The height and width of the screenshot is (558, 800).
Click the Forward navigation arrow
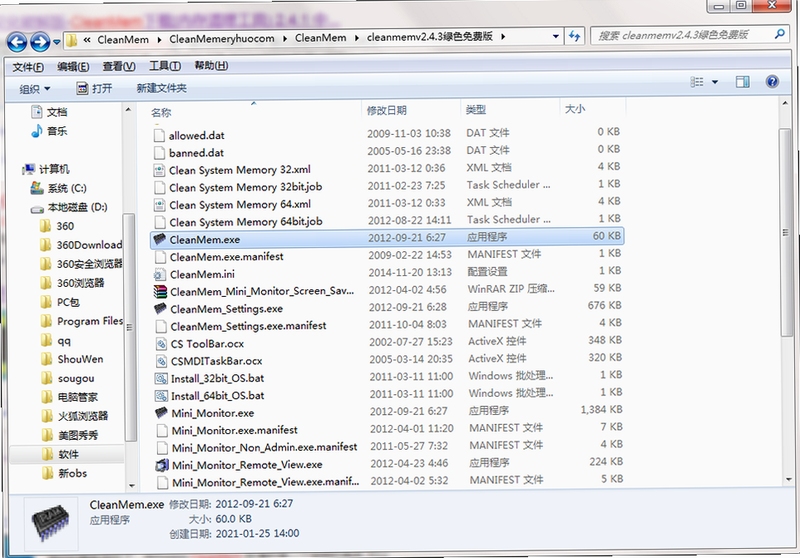click(40, 41)
